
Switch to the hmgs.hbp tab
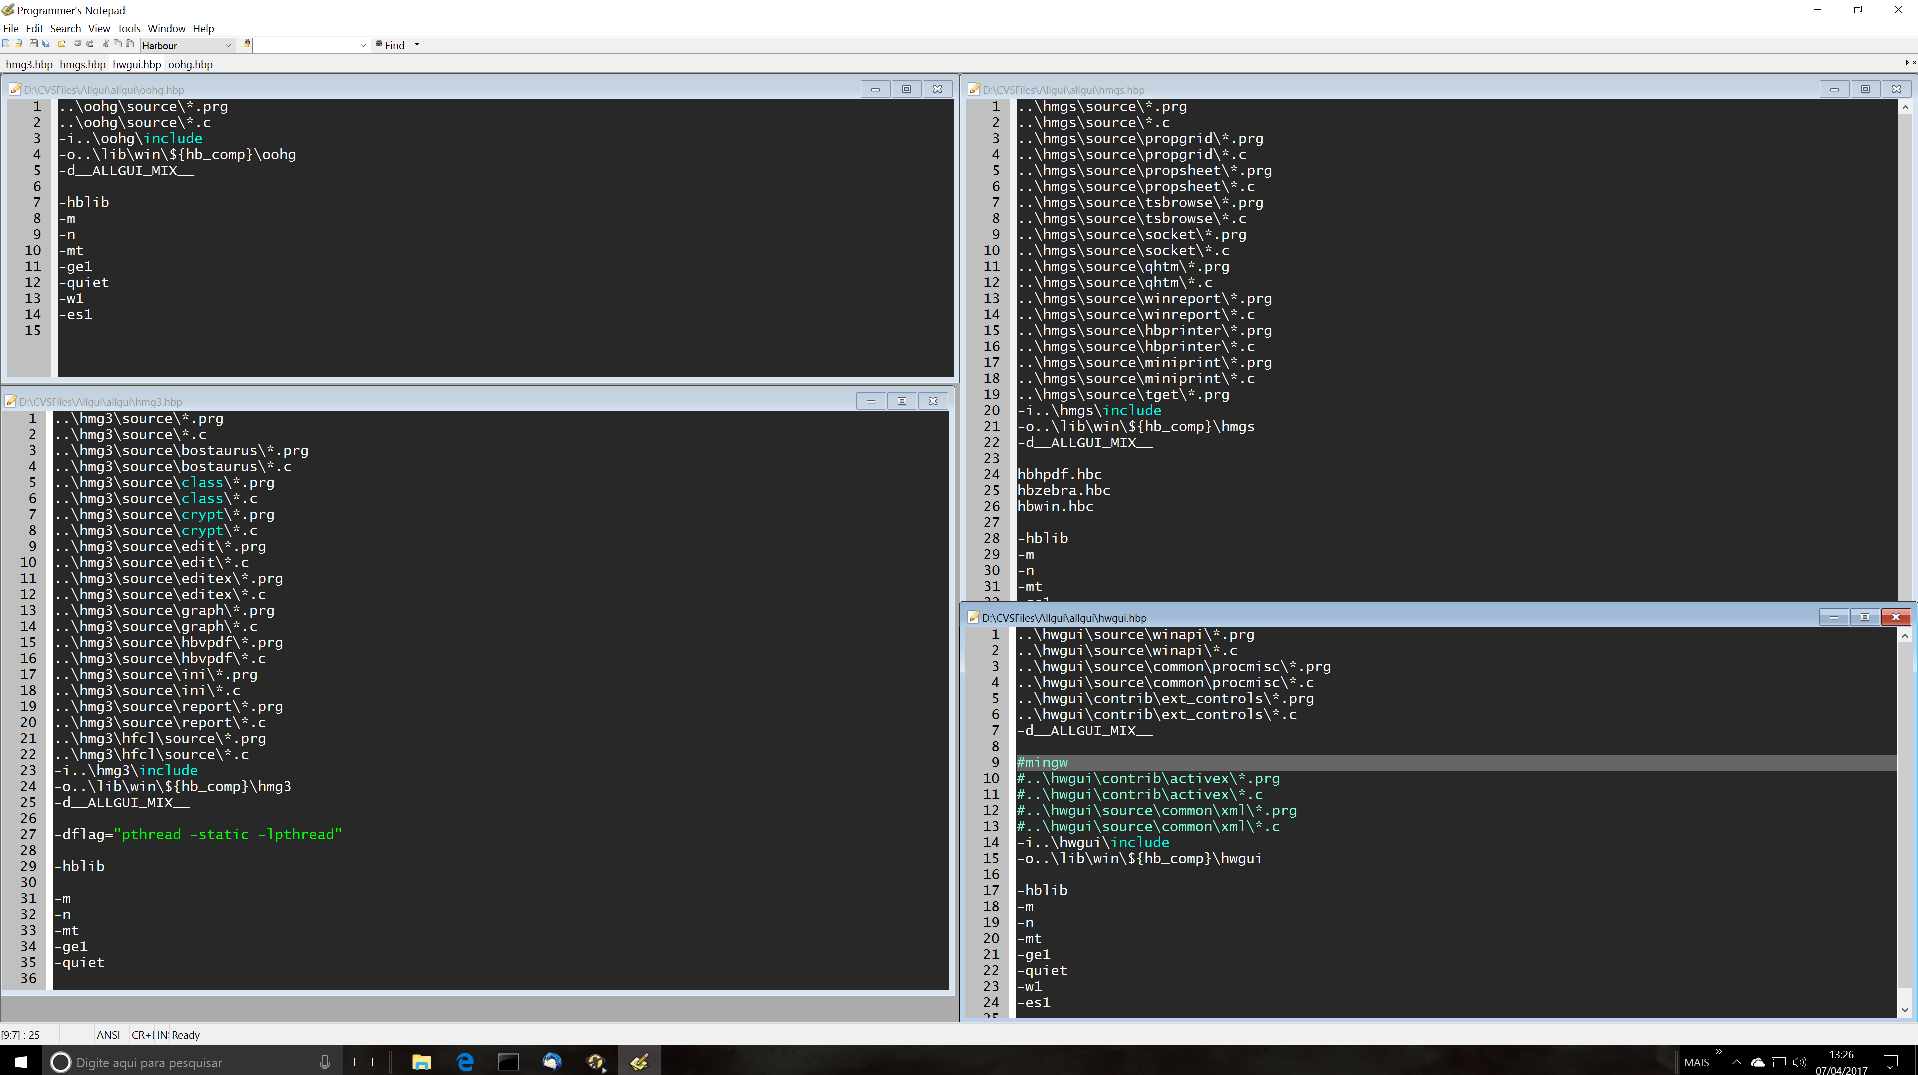[x=82, y=64]
